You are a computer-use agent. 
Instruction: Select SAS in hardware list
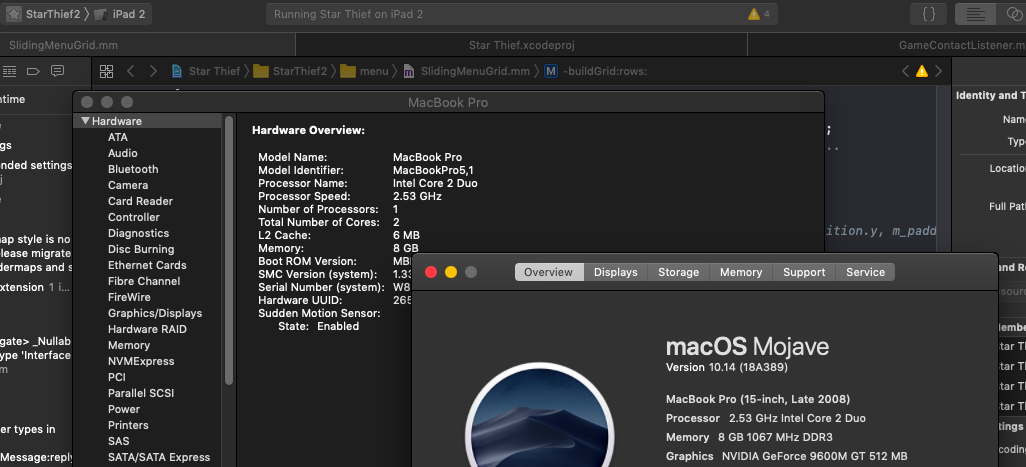point(118,441)
